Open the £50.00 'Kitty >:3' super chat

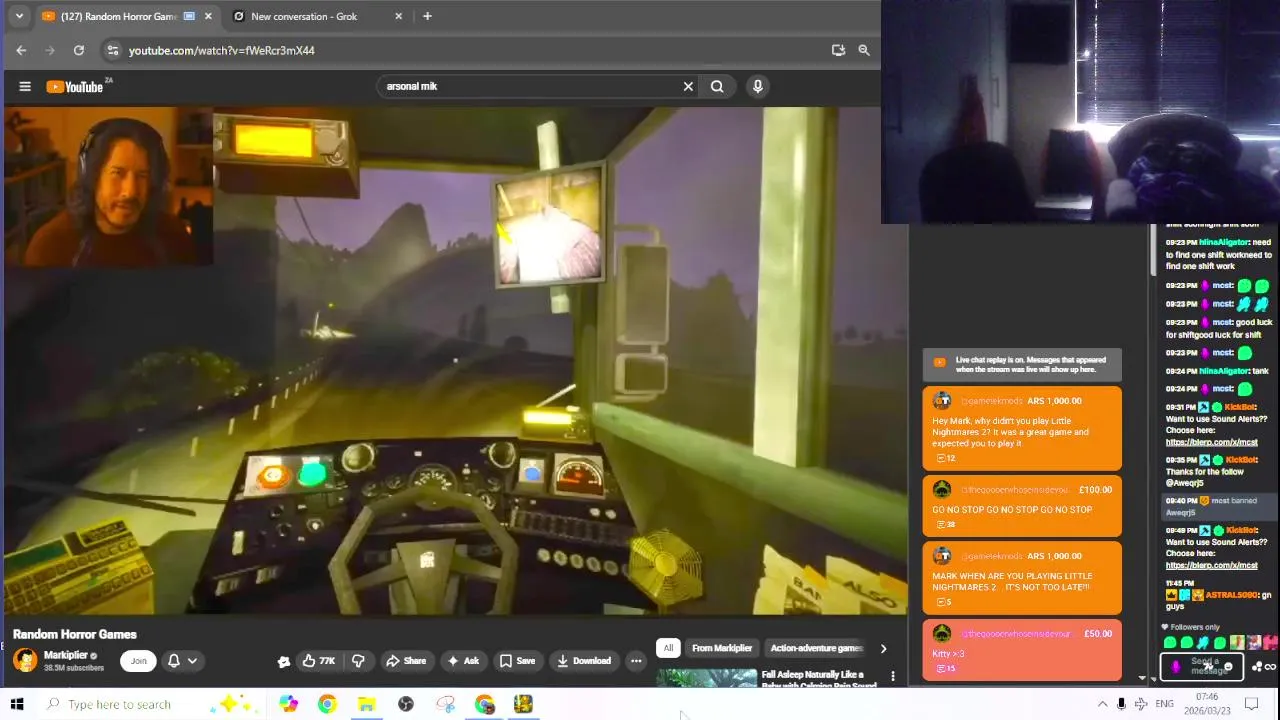click(1022, 649)
